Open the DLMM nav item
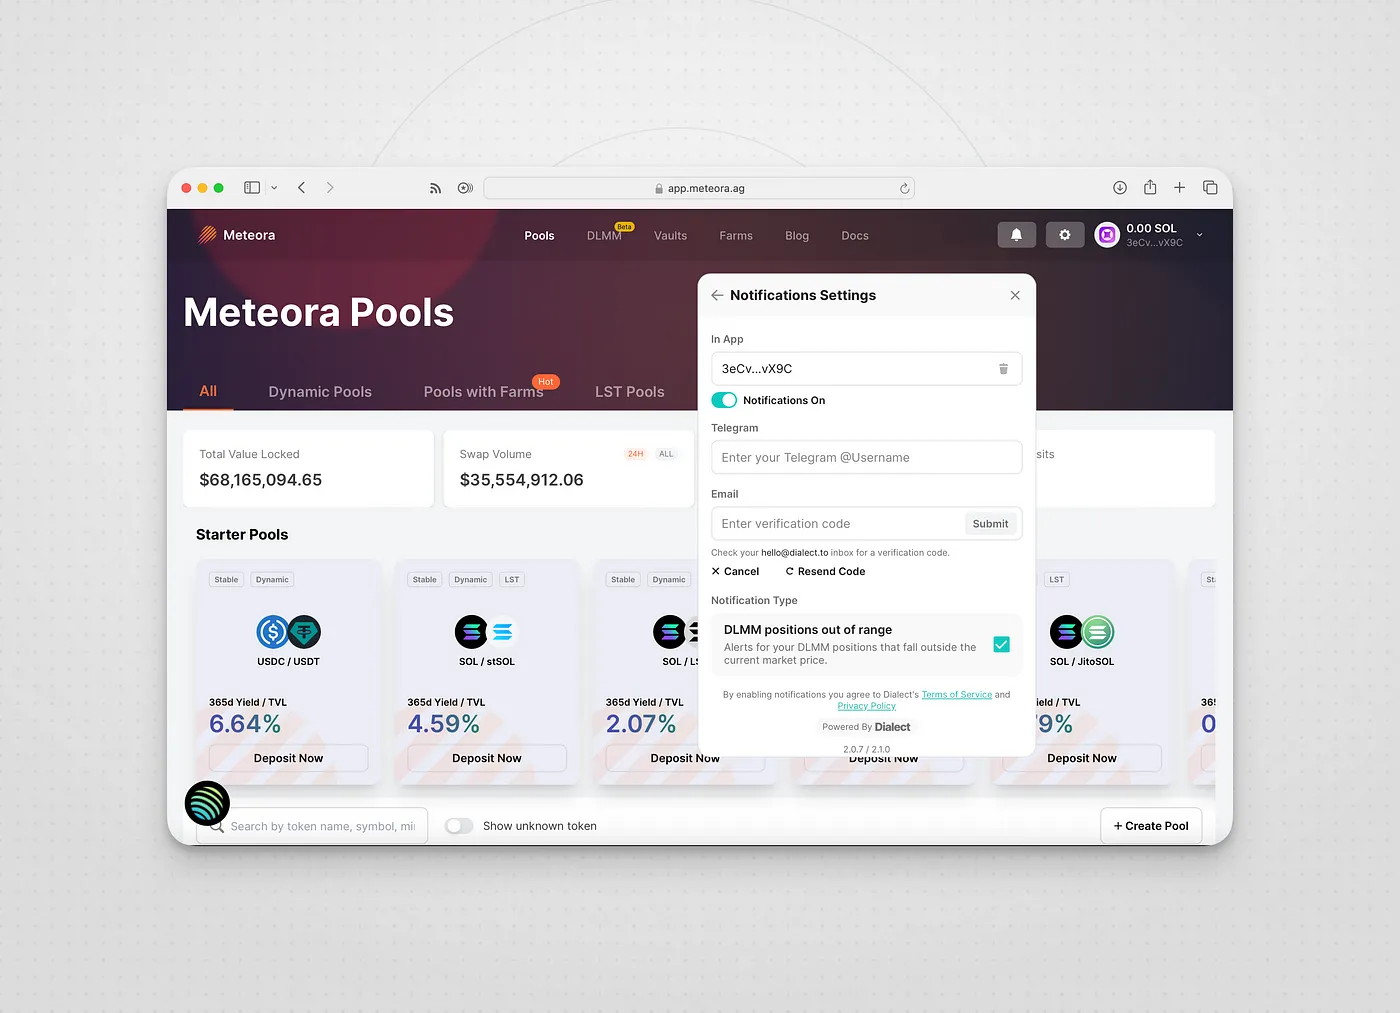Viewport: 1400px width, 1013px height. pos(604,236)
